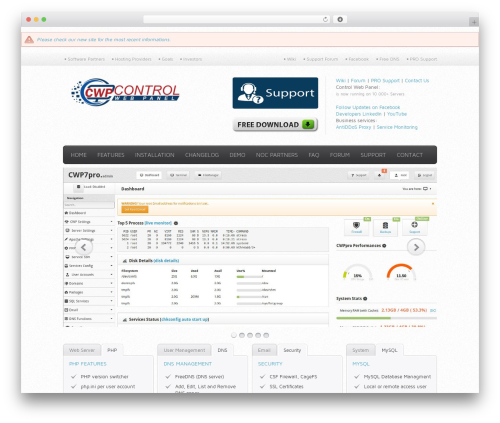Click the info icon beside Top 5 Process
The height and width of the screenshot is (423, 500).
point(176,223)
